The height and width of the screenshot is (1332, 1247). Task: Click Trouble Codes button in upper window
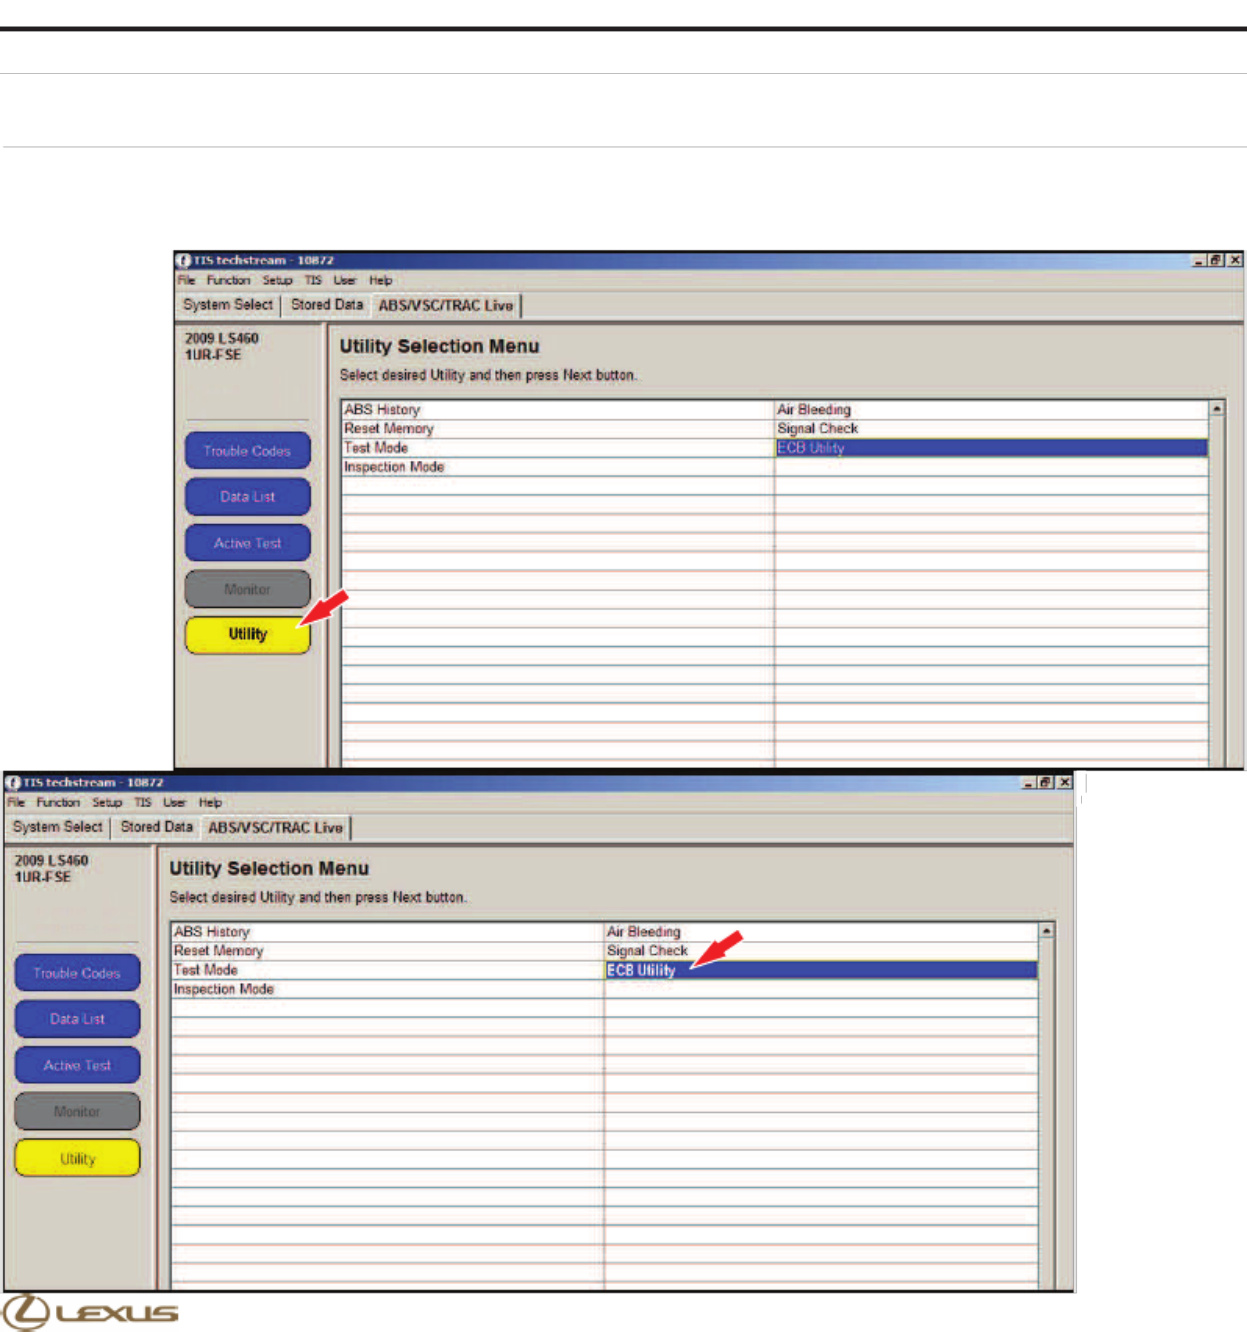coord(247,451)
